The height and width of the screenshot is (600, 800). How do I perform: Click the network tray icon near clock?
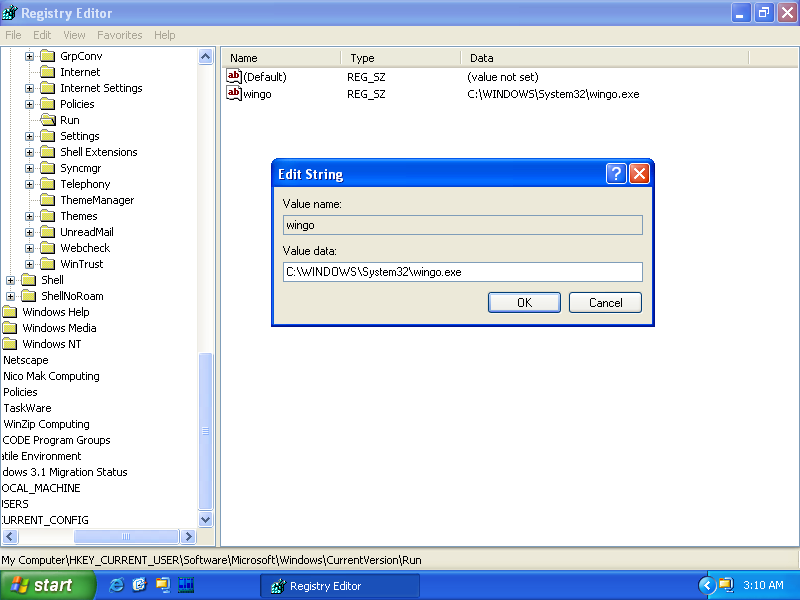point(726,585)
